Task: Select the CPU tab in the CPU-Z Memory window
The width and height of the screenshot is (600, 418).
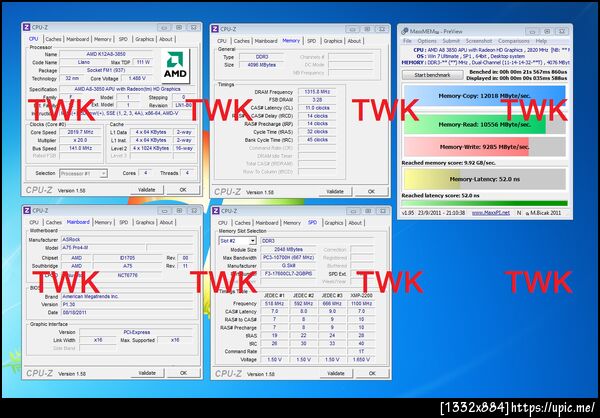Action: point(222,41)
